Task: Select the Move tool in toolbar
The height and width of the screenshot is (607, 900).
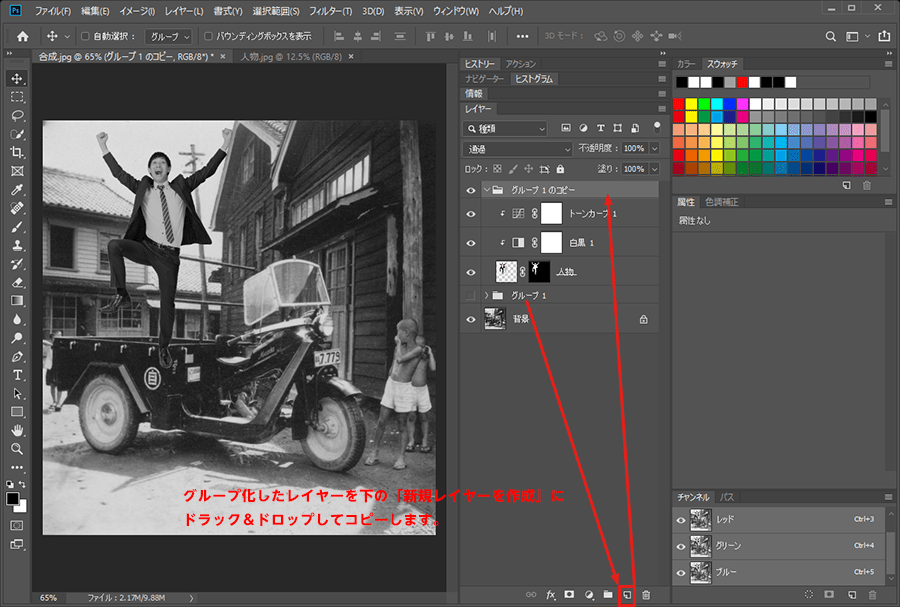Action: tap(17, 78)
